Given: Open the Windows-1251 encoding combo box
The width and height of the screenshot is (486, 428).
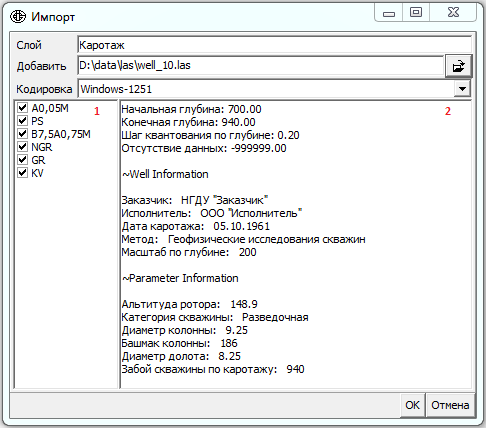Looking at the screenshot, I should (274, 89).
